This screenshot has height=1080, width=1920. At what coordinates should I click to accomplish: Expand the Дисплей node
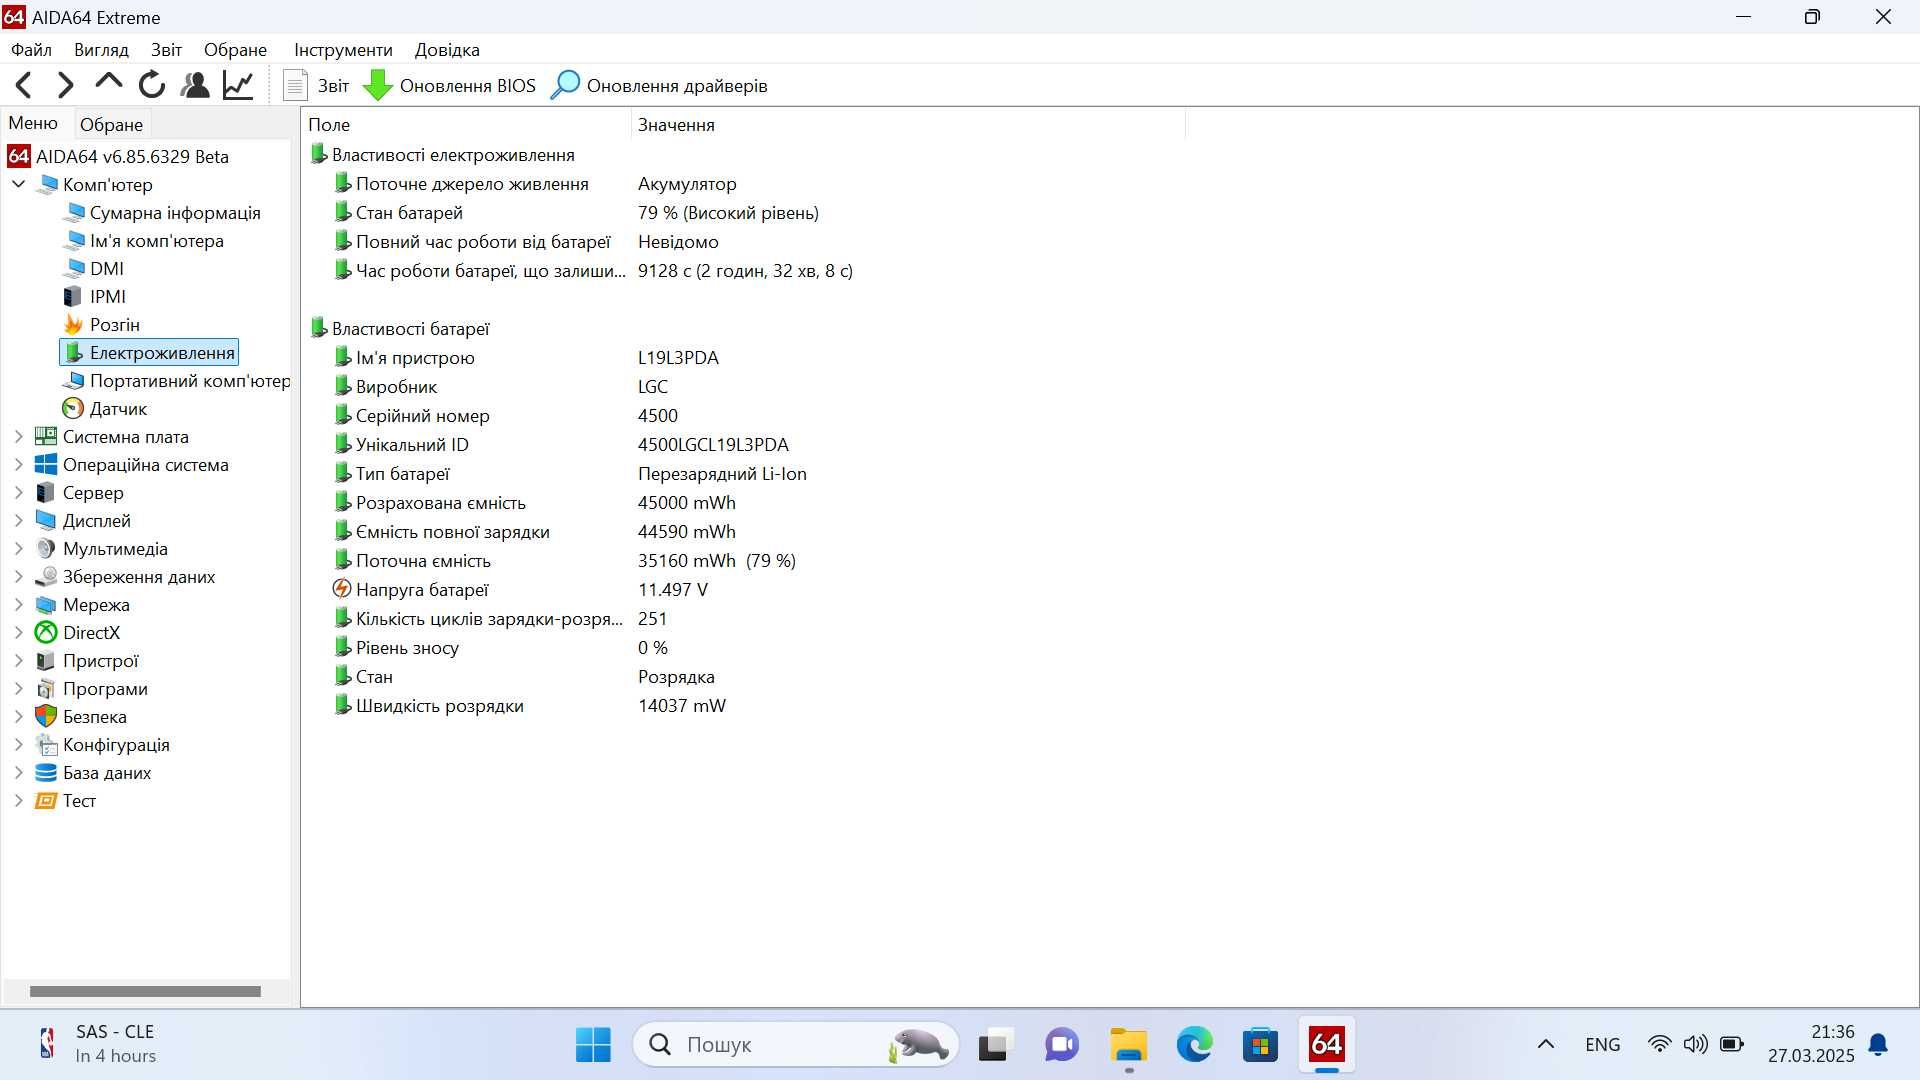(18, 520)
